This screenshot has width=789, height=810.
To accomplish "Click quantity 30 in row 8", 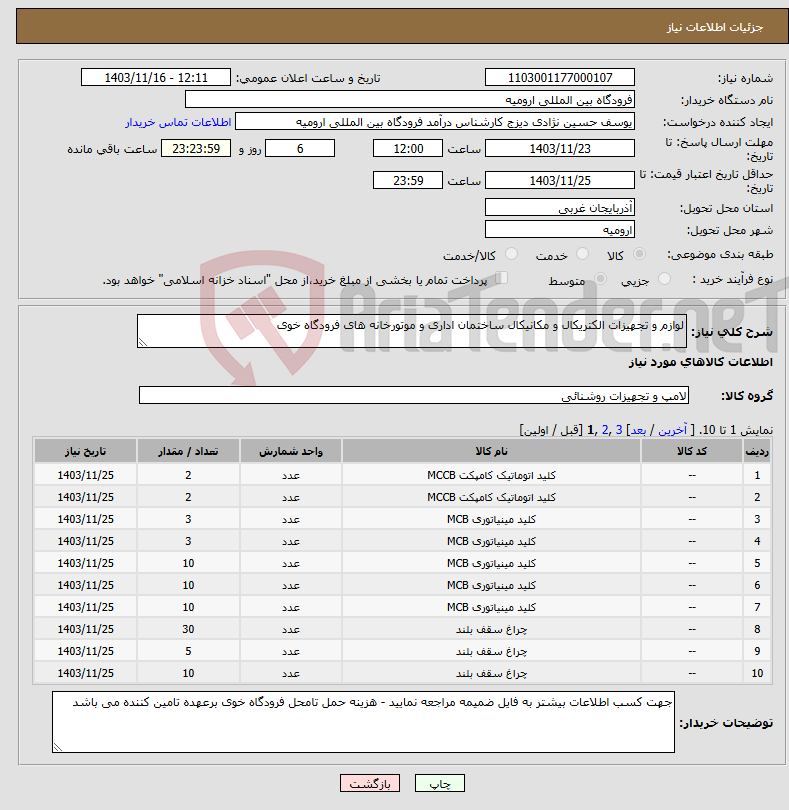I will [x=188, y=629].
